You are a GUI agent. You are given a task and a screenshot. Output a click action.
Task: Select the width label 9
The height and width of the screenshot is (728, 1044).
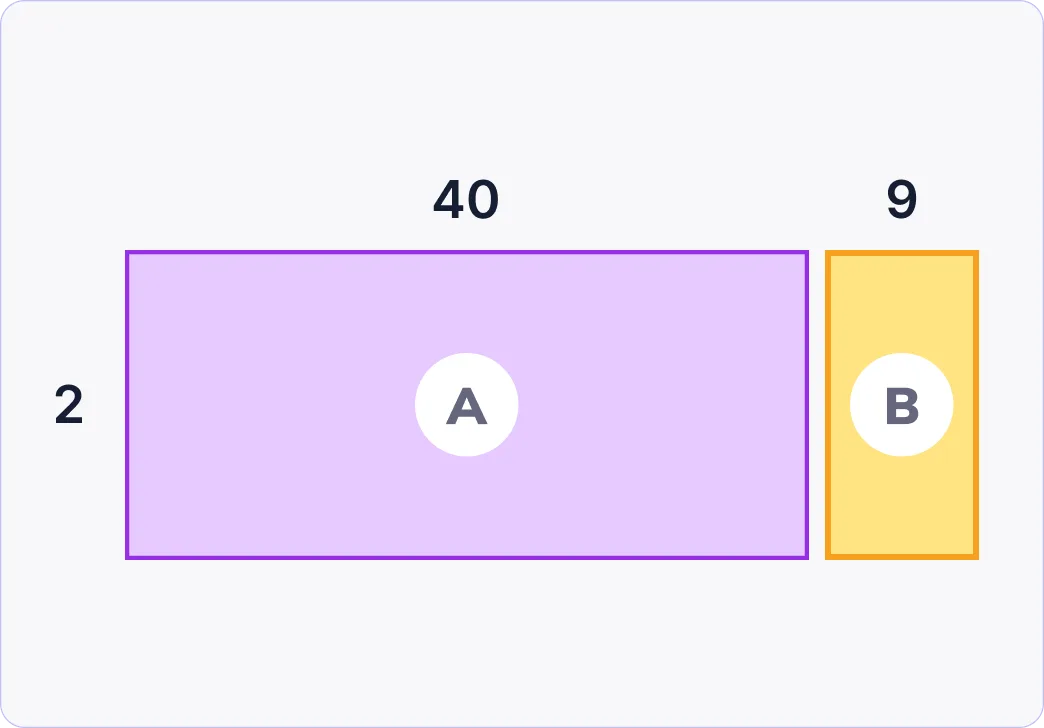pos(901,201)
